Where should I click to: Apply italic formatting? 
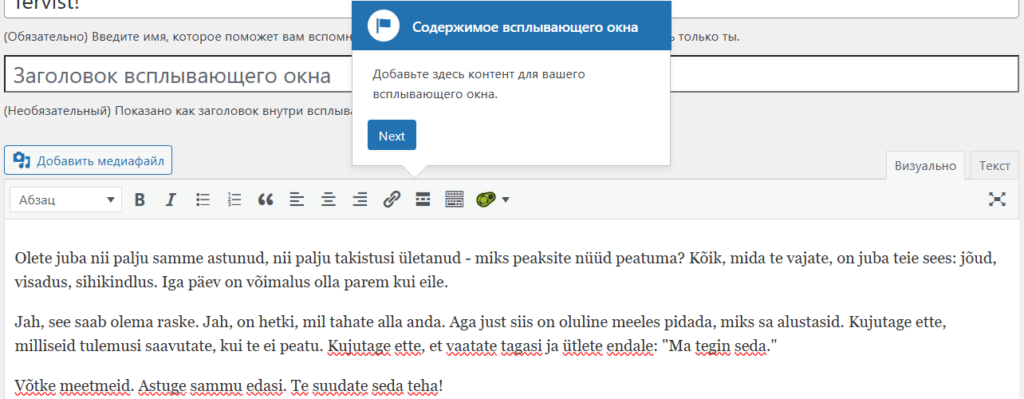tap(170, 200)
